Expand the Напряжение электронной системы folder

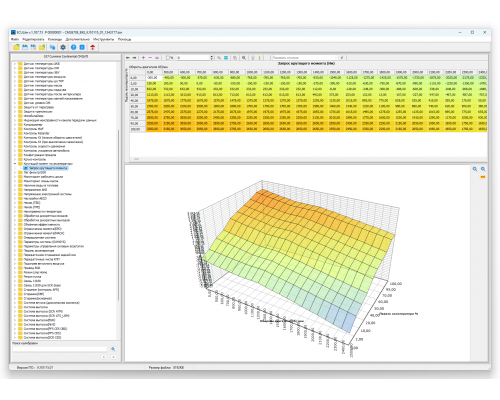click(15, 194)
